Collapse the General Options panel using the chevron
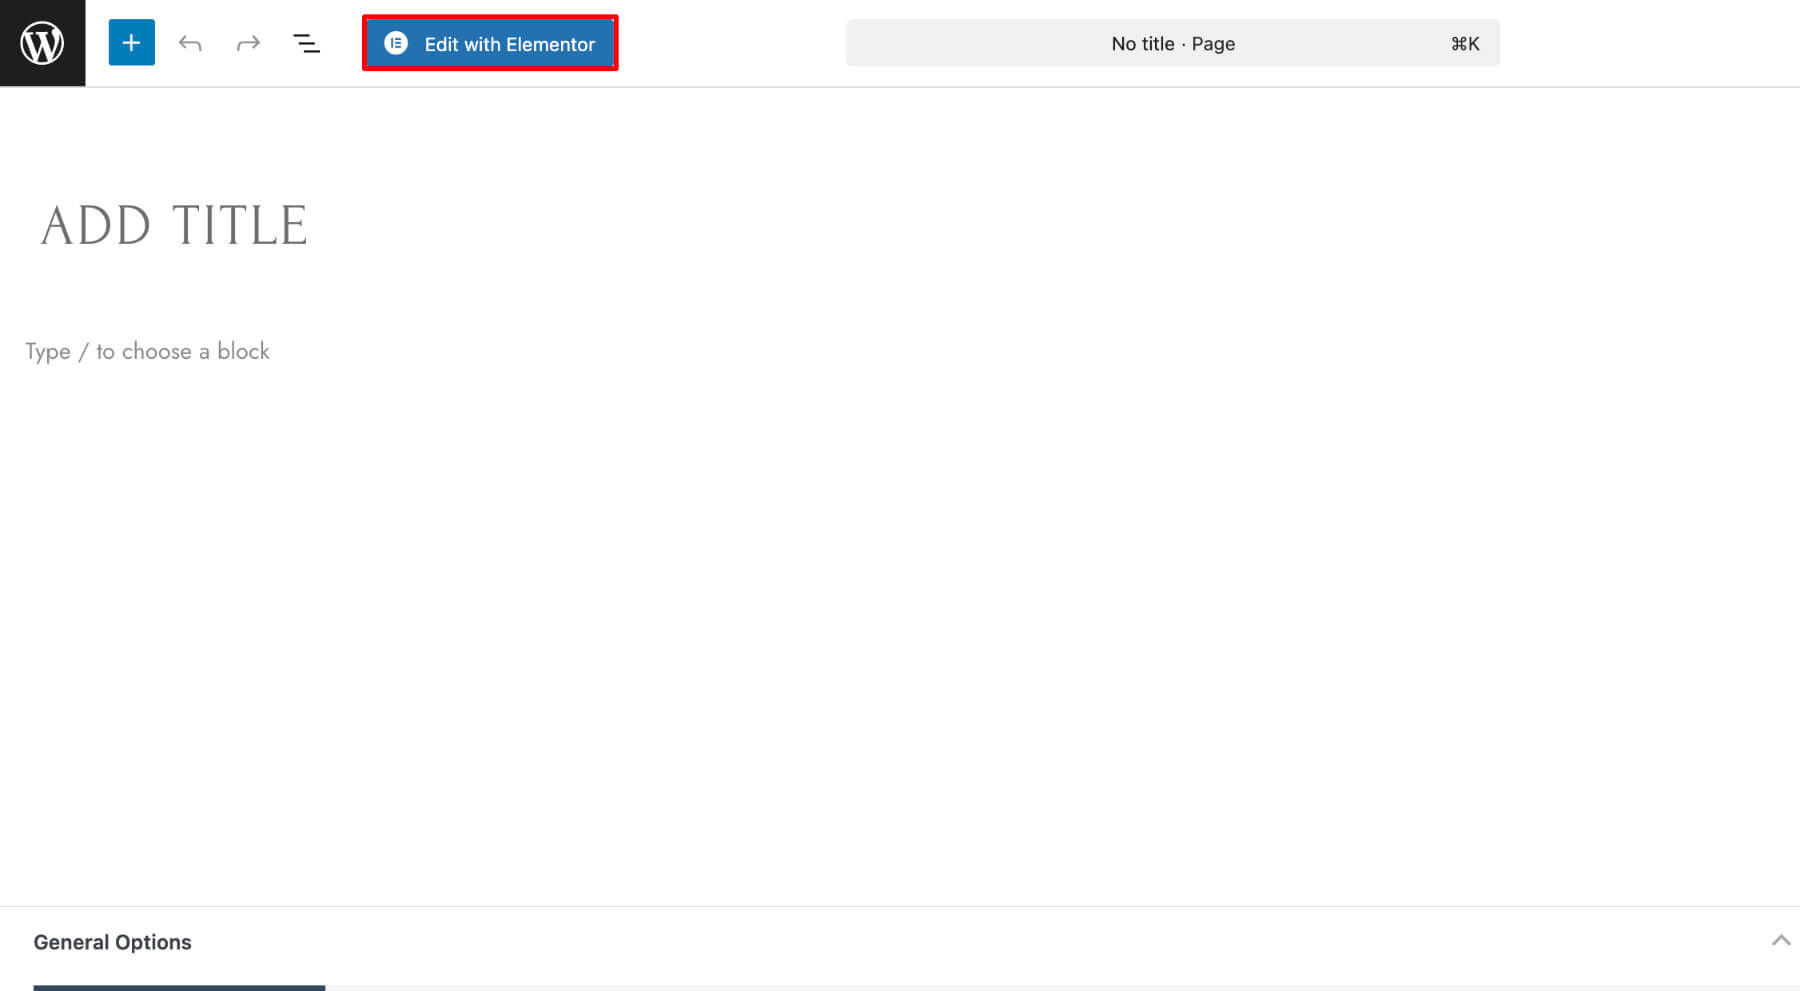This screenshot has width=1800, height=991. point(1779,940)
